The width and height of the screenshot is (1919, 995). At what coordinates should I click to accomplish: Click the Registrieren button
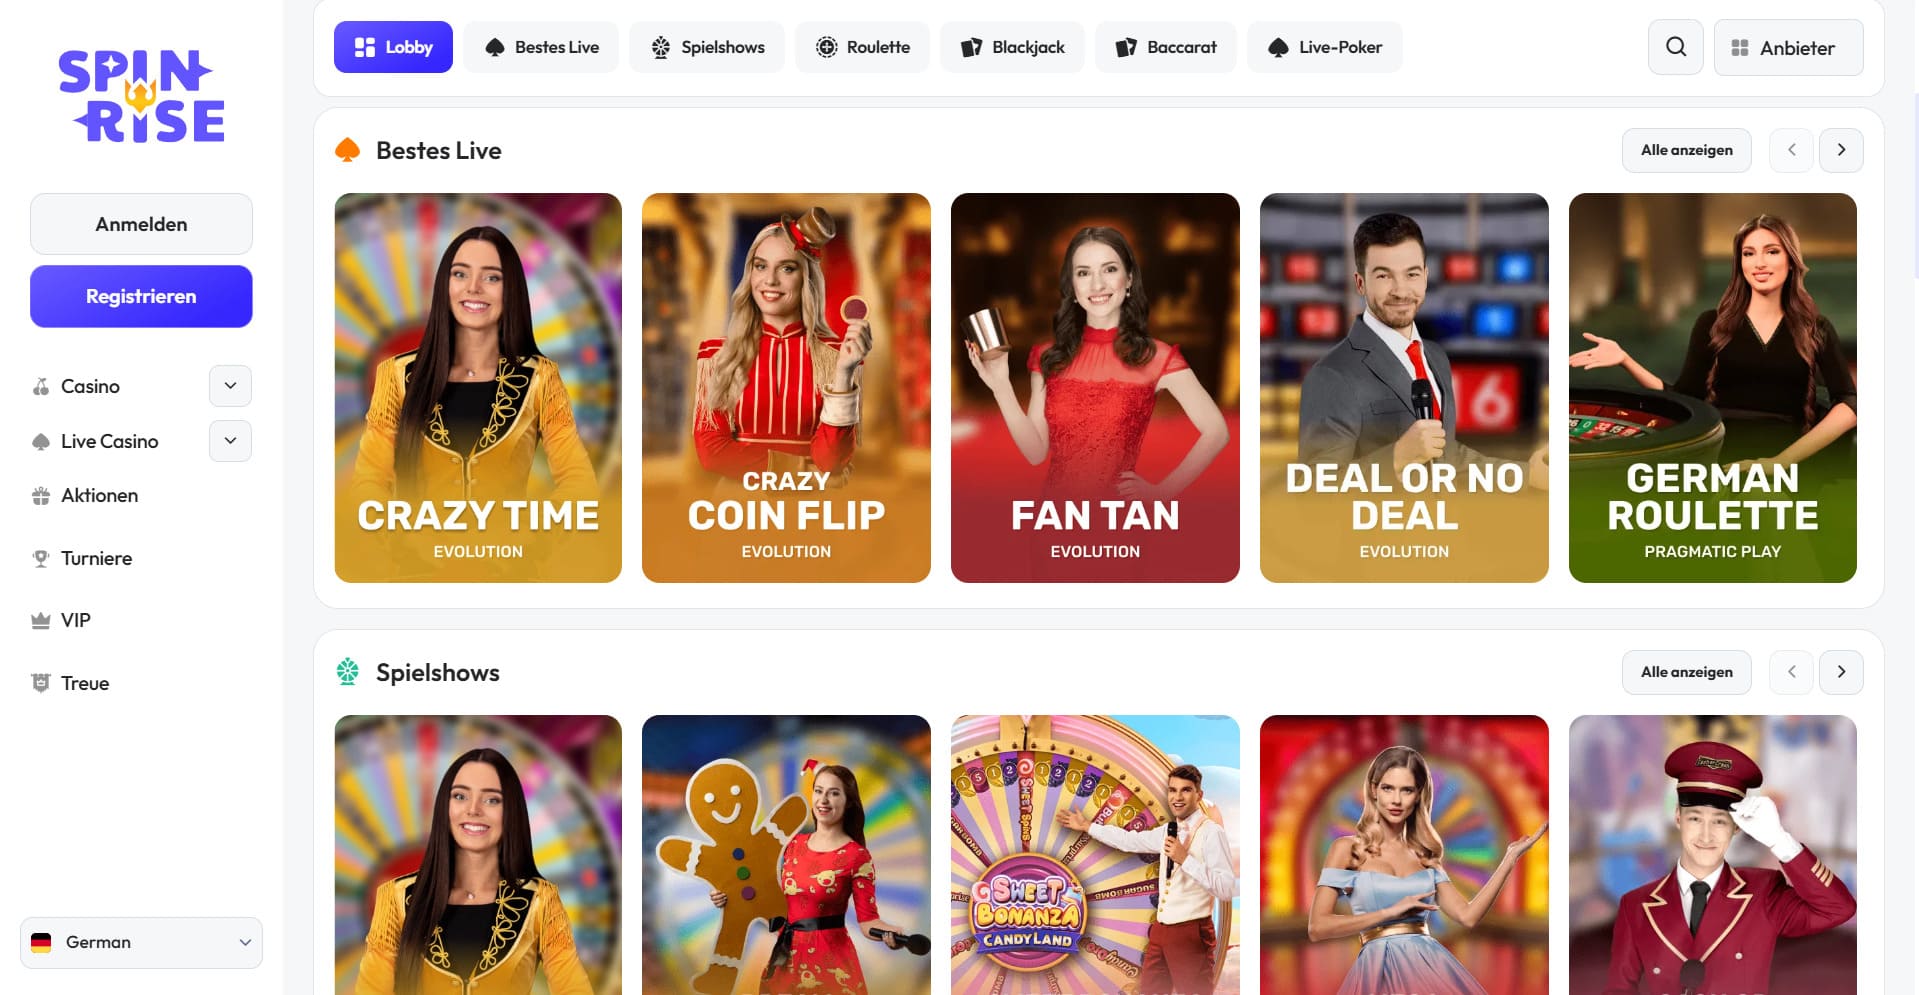(141, 296)
